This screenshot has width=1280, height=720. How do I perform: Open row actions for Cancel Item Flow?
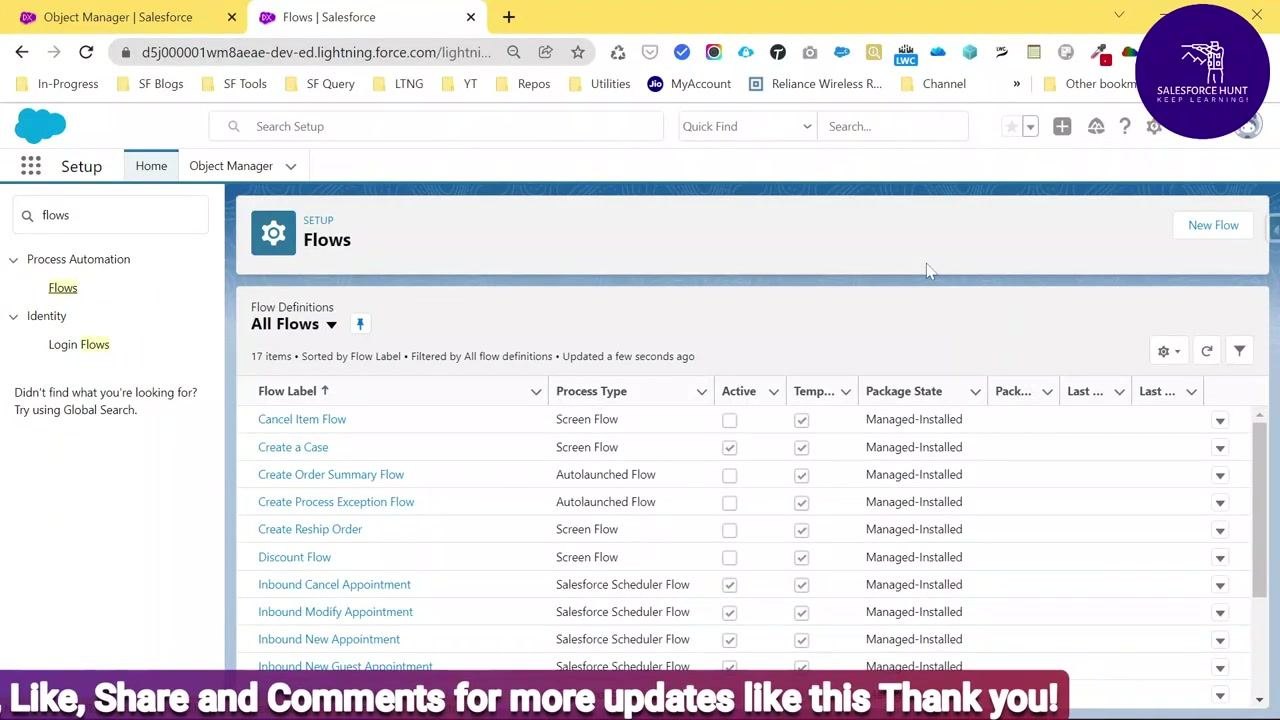[1220, 420]
